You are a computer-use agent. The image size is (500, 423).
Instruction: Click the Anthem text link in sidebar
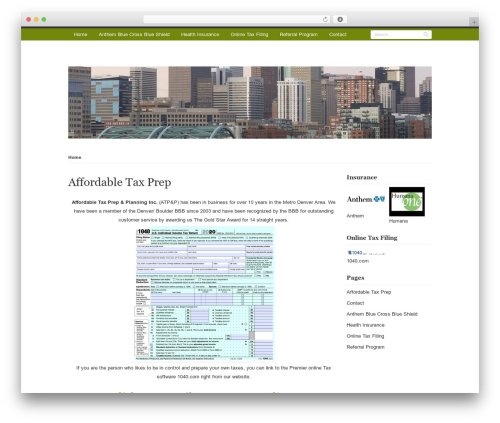point(355,216)
